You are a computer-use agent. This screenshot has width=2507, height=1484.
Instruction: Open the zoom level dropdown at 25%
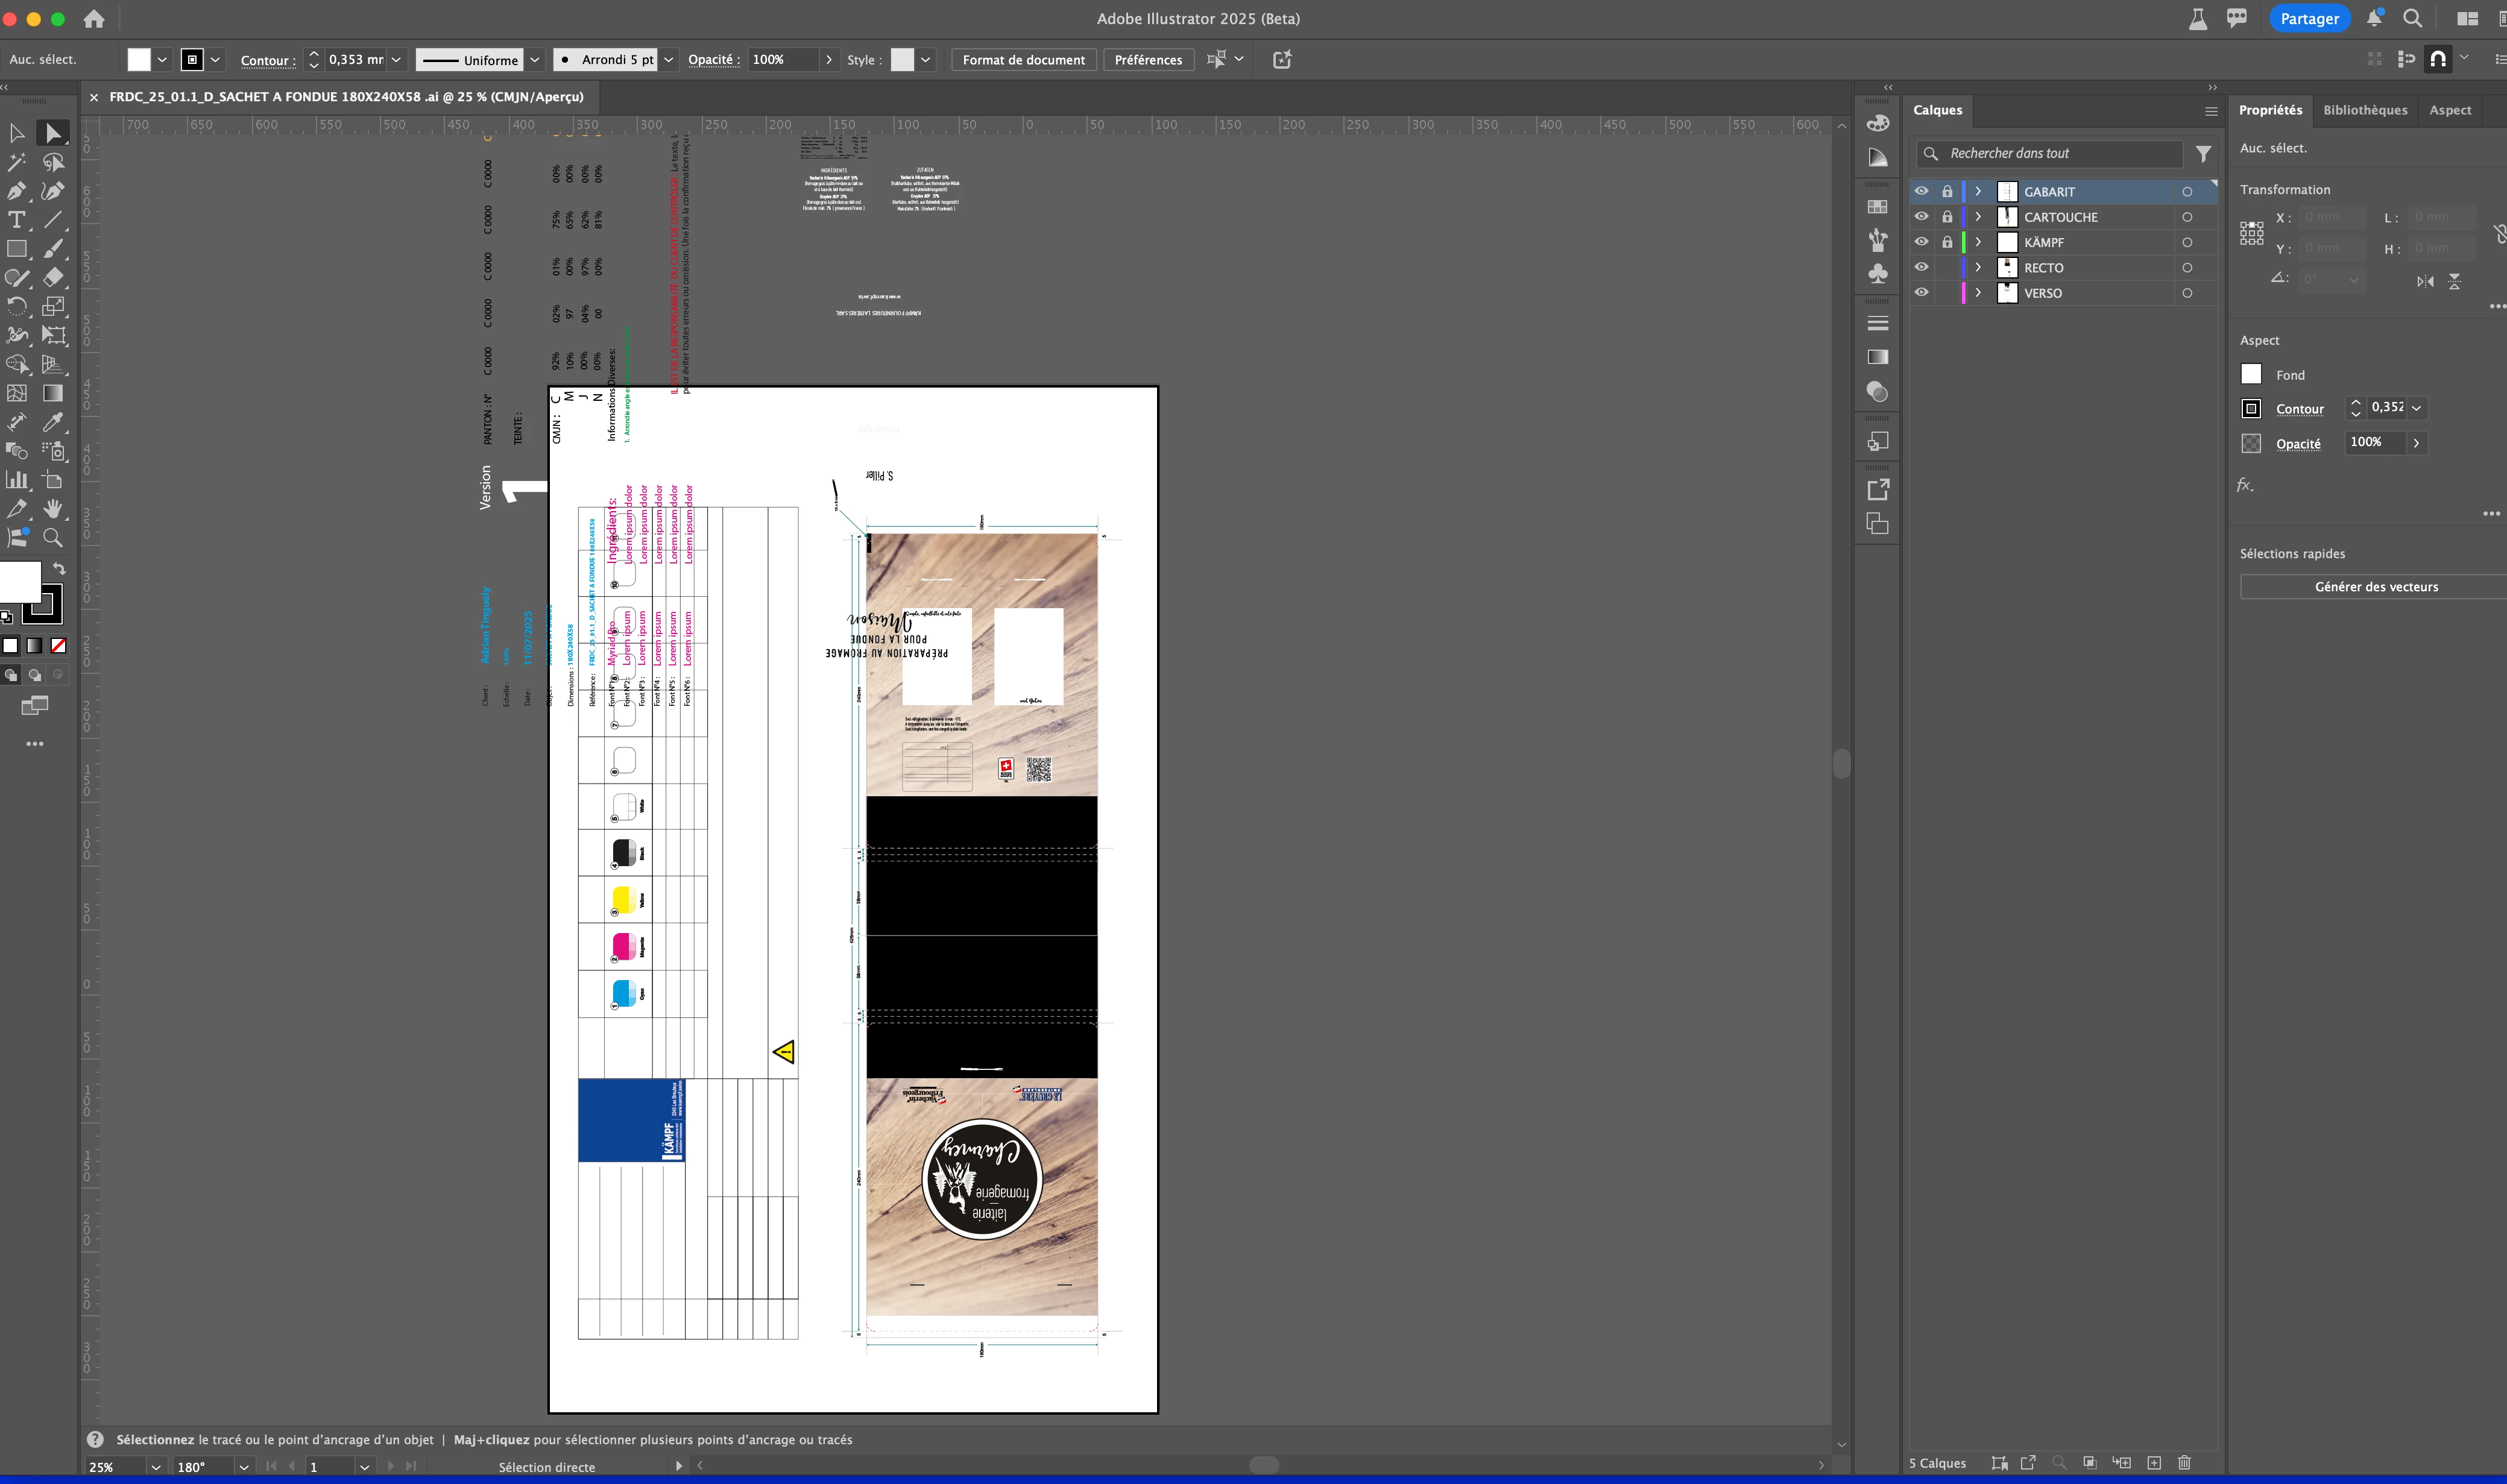pos(155,1466)
